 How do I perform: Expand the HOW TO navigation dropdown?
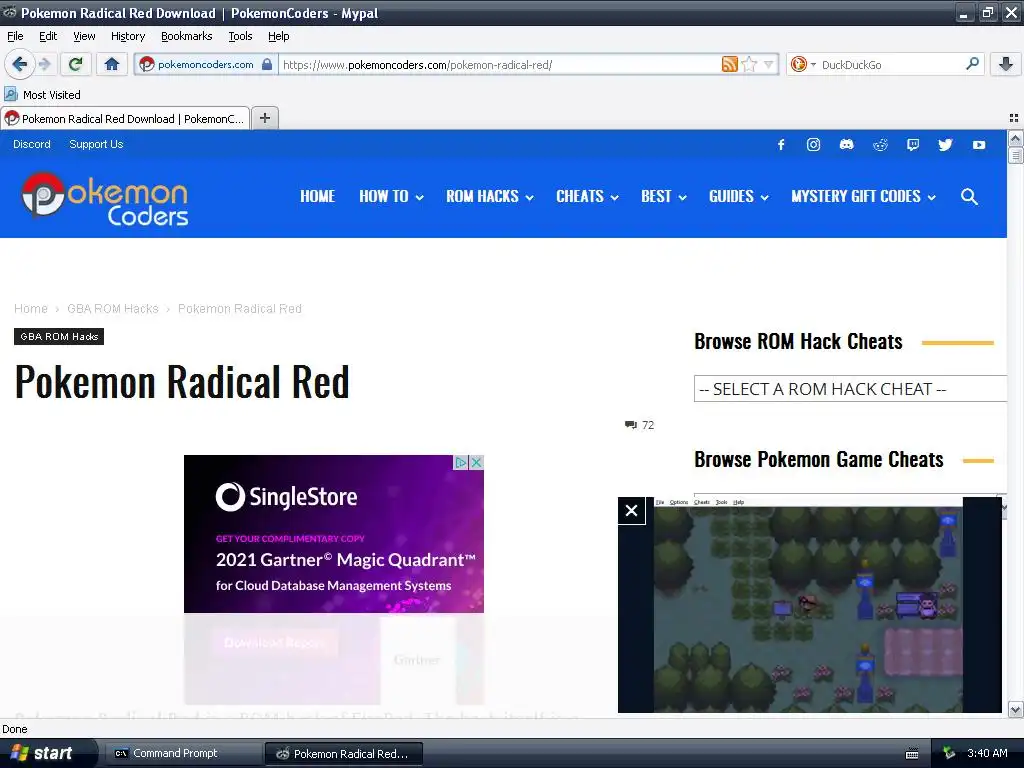[391, 197]
